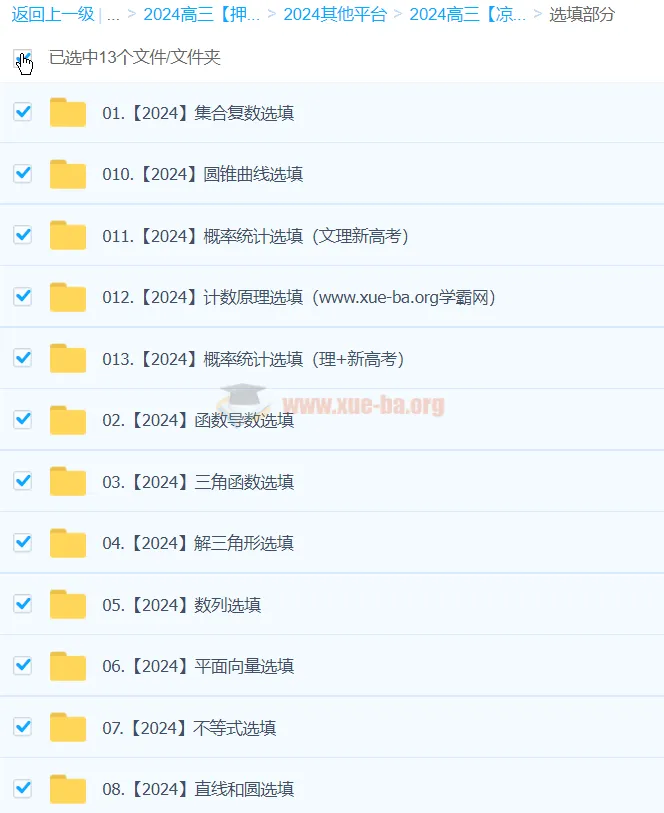Click folder icon for 02.【2024】函数导数选填
Viewport: 664px width, 813px height.
click(68, 419)
